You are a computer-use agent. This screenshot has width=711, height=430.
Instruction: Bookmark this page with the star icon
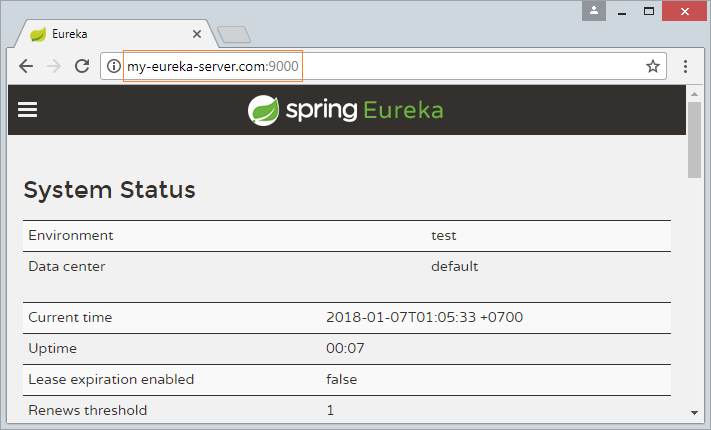point(653,66)
